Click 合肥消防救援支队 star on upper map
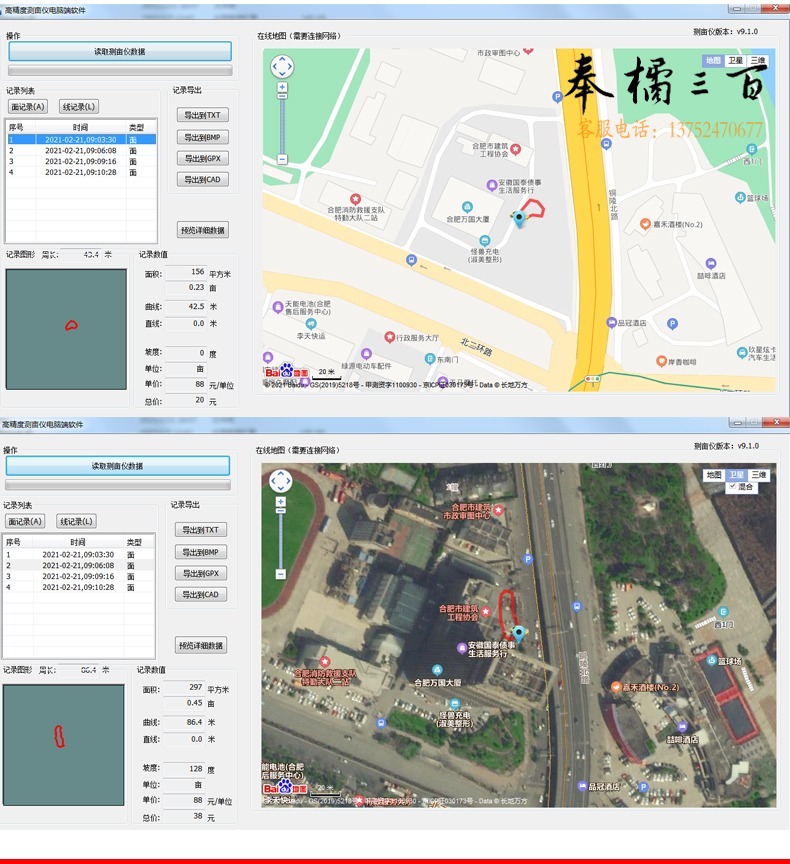 click(x=355, y=198)
